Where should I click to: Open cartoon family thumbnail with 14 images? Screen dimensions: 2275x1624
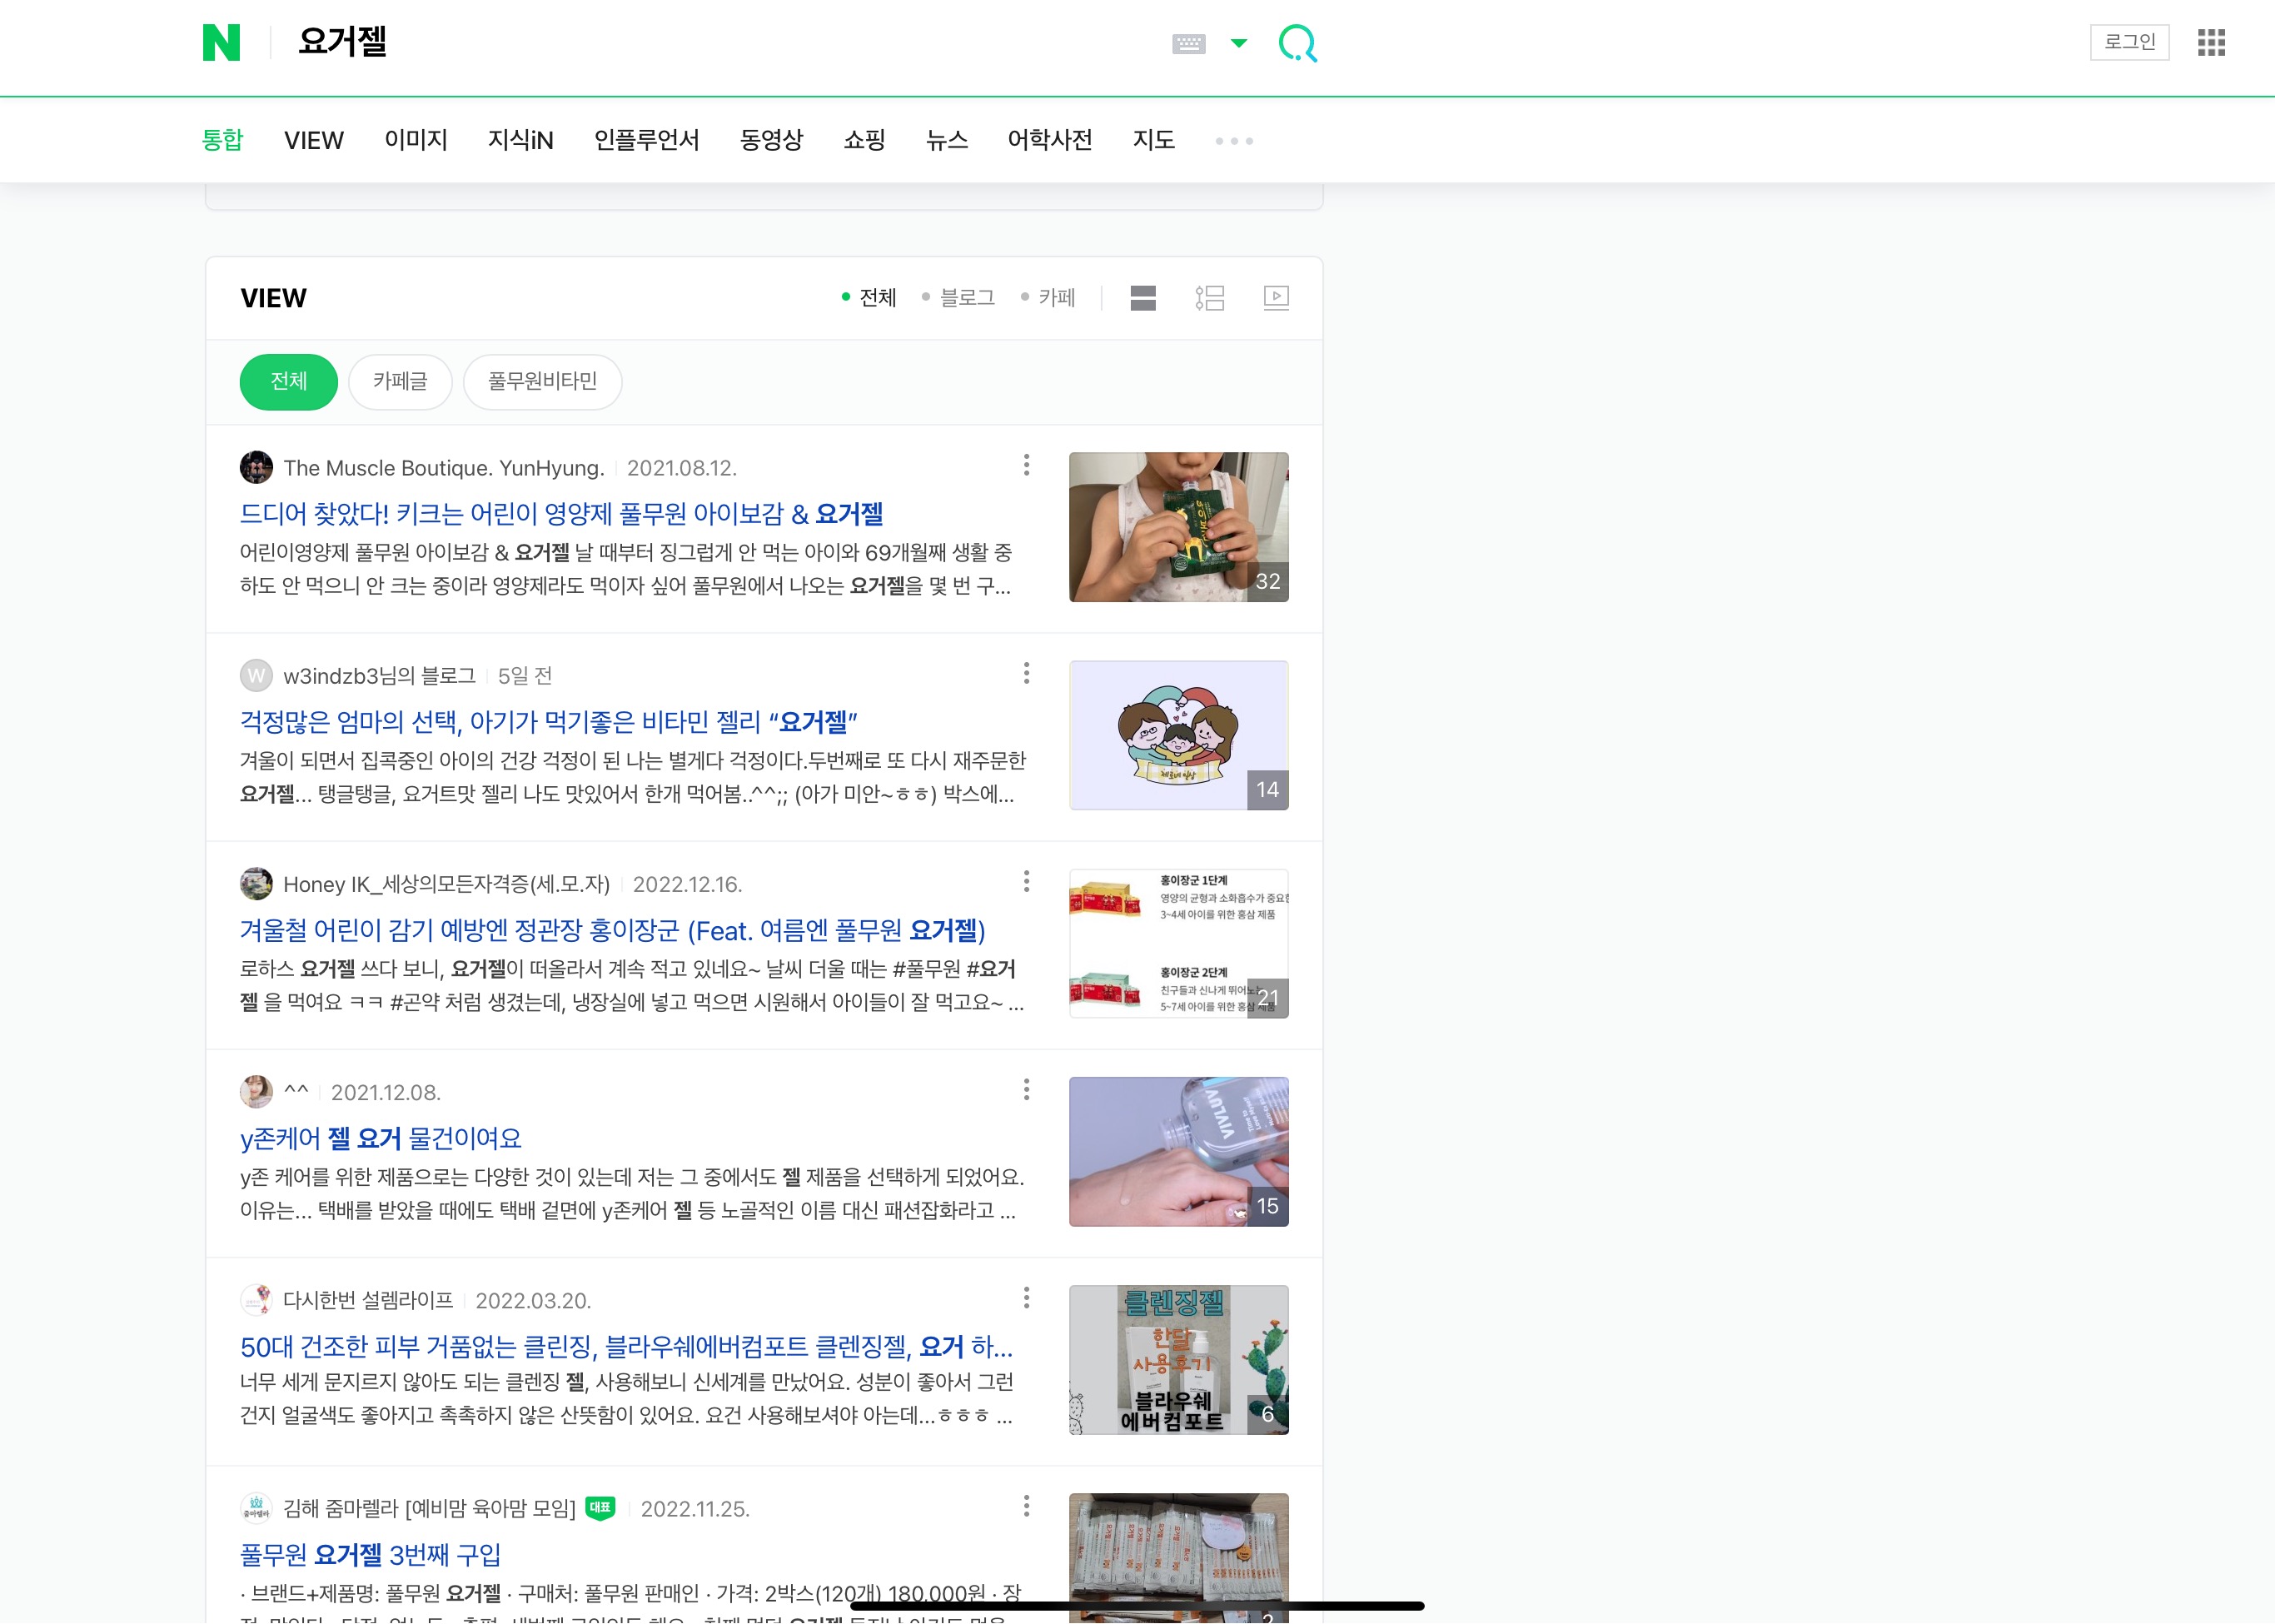1178,735
